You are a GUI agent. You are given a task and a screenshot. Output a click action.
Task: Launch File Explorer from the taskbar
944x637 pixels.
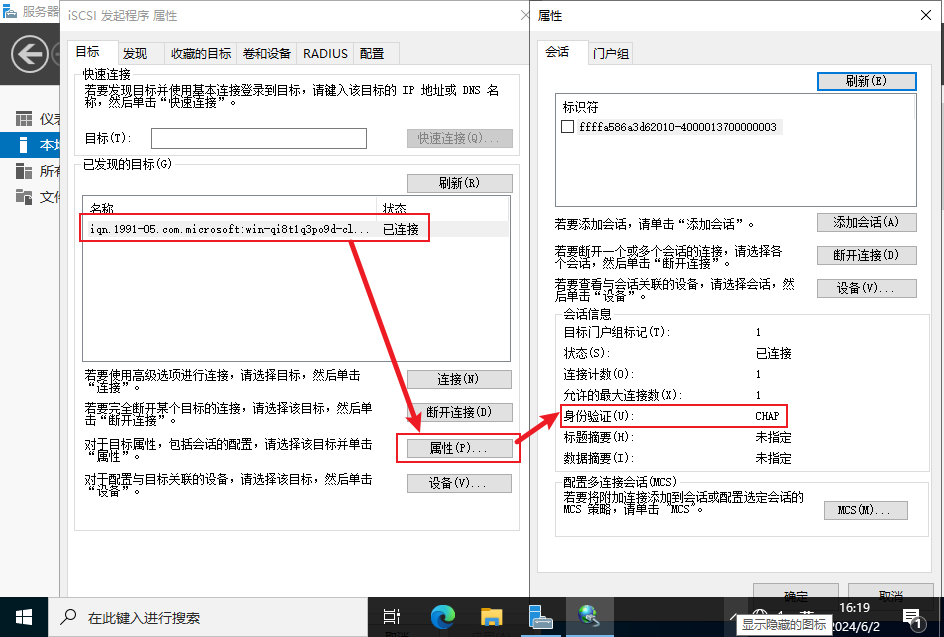pyautogui.click(x=491, y=617)
